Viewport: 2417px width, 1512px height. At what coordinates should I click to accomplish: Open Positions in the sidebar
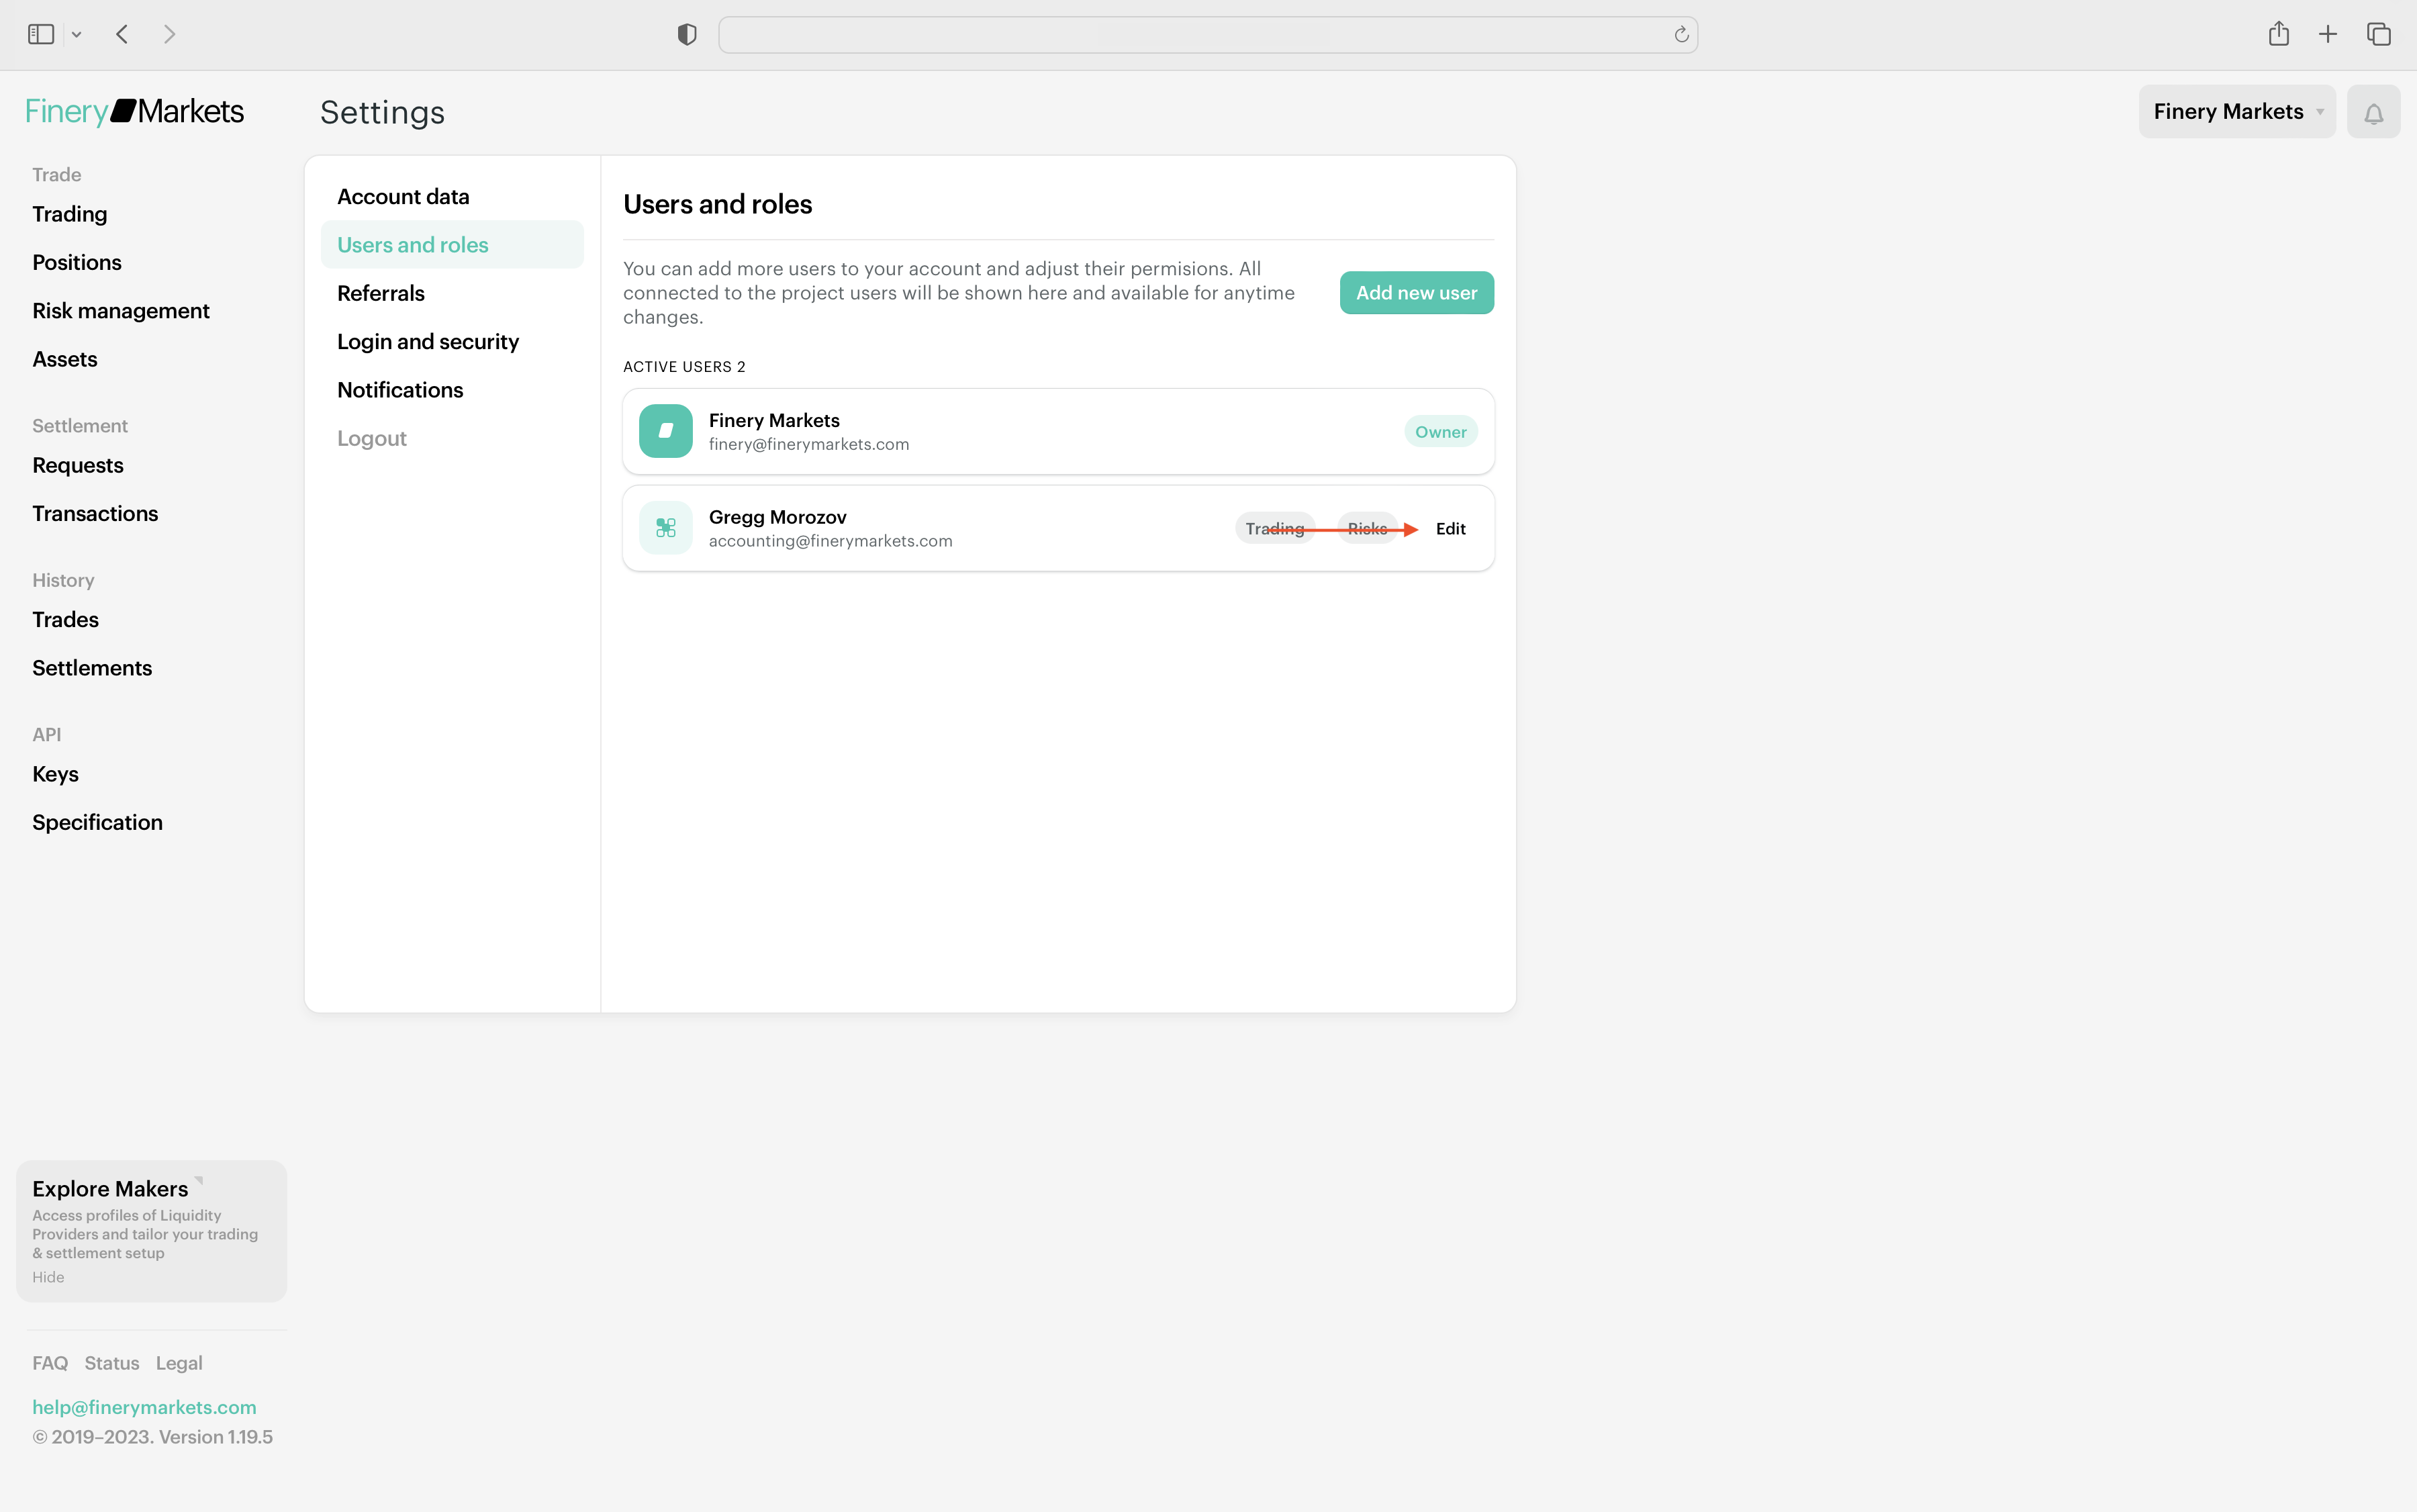77,262
